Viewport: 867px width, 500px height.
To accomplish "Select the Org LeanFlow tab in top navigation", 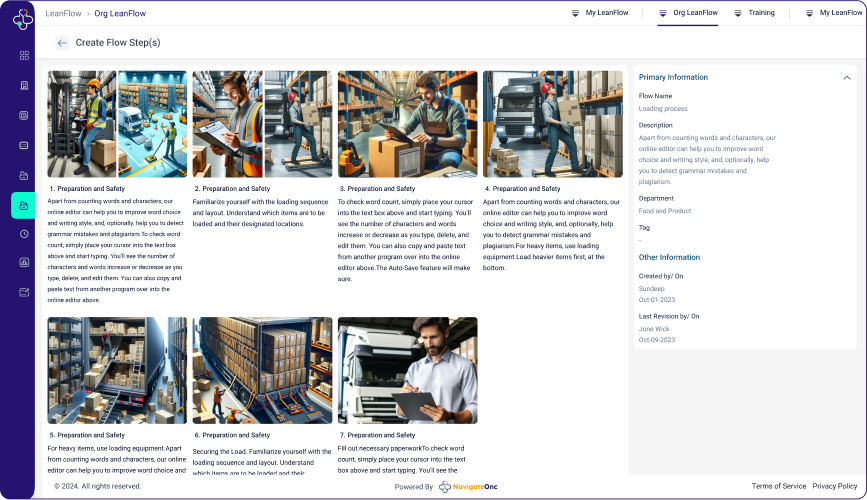I will (x=687, y=13).
